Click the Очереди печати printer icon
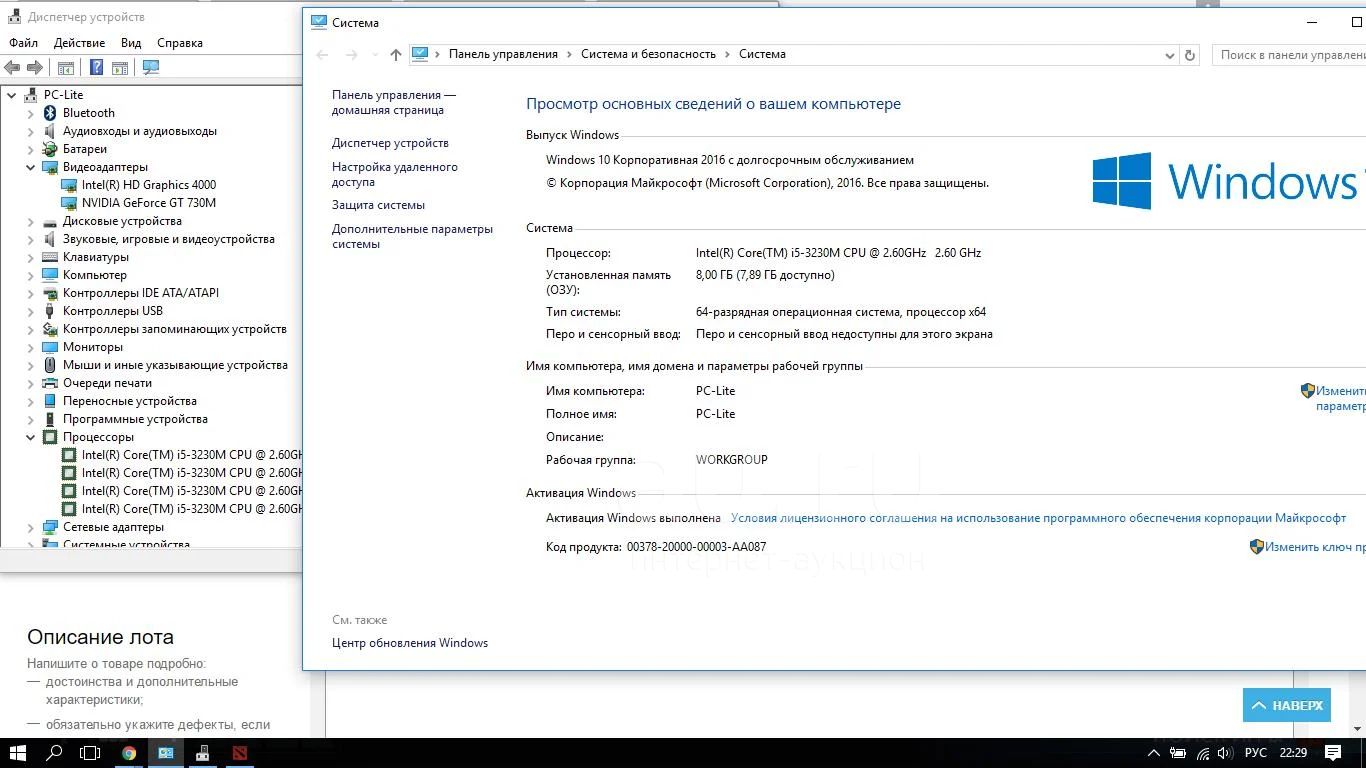 (x=50, y=383)
